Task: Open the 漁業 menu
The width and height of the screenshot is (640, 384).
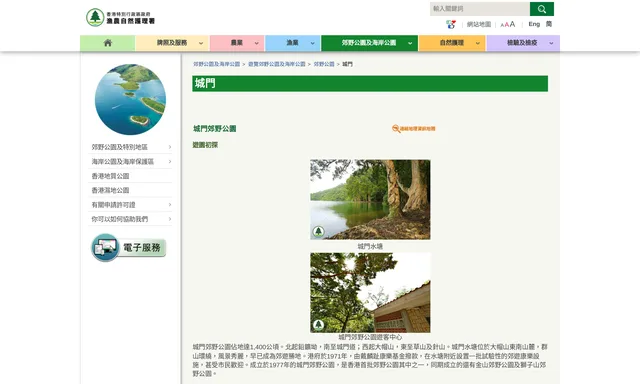Action: pyautogui.click(x=292, y=43)
